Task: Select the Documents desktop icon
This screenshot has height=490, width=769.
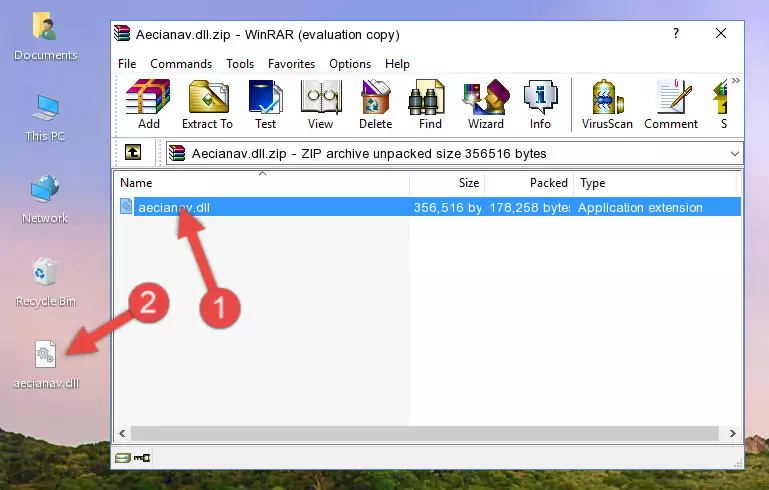Action: [x=45, y=37]
